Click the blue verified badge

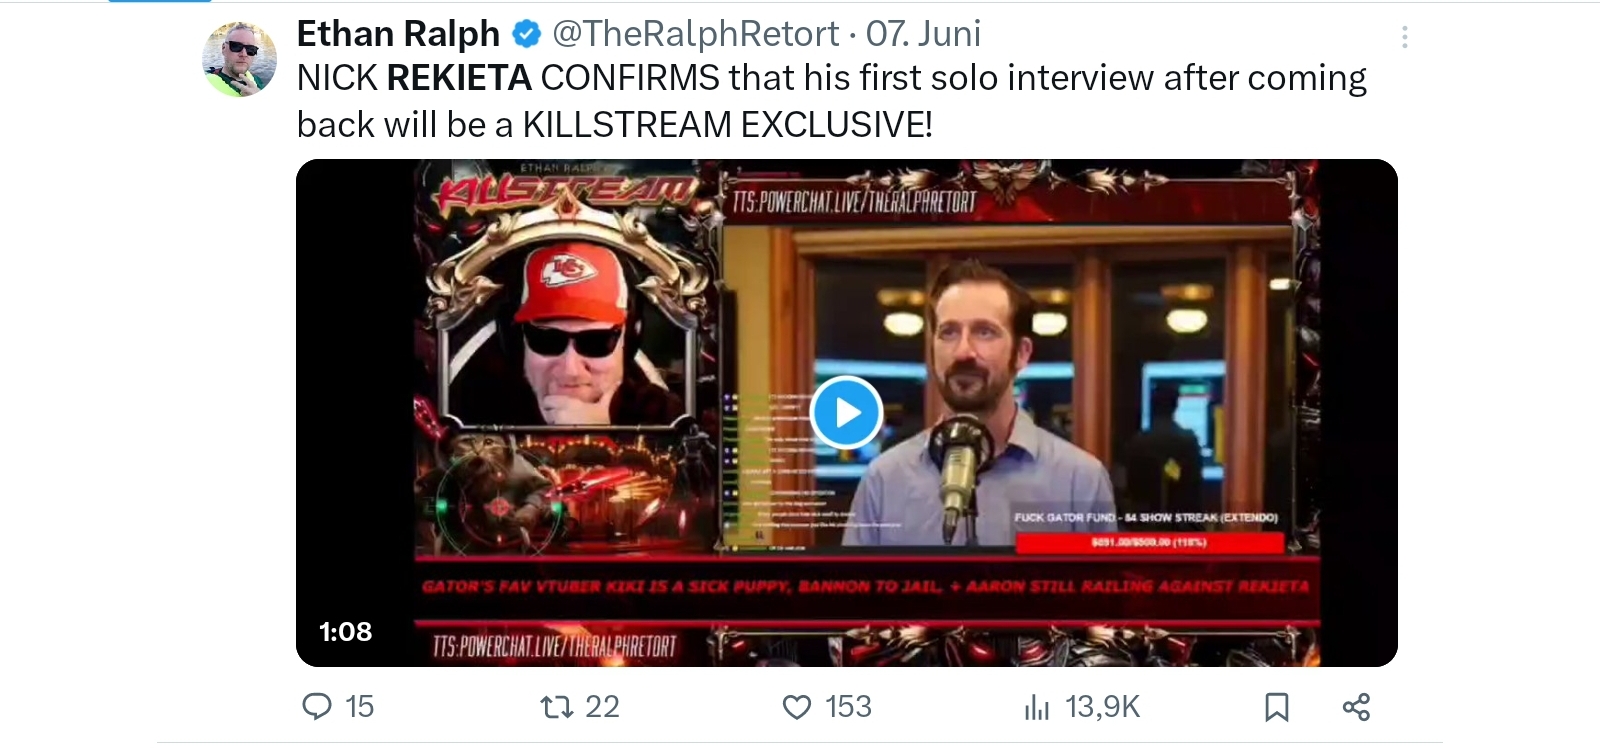(526, 35)
